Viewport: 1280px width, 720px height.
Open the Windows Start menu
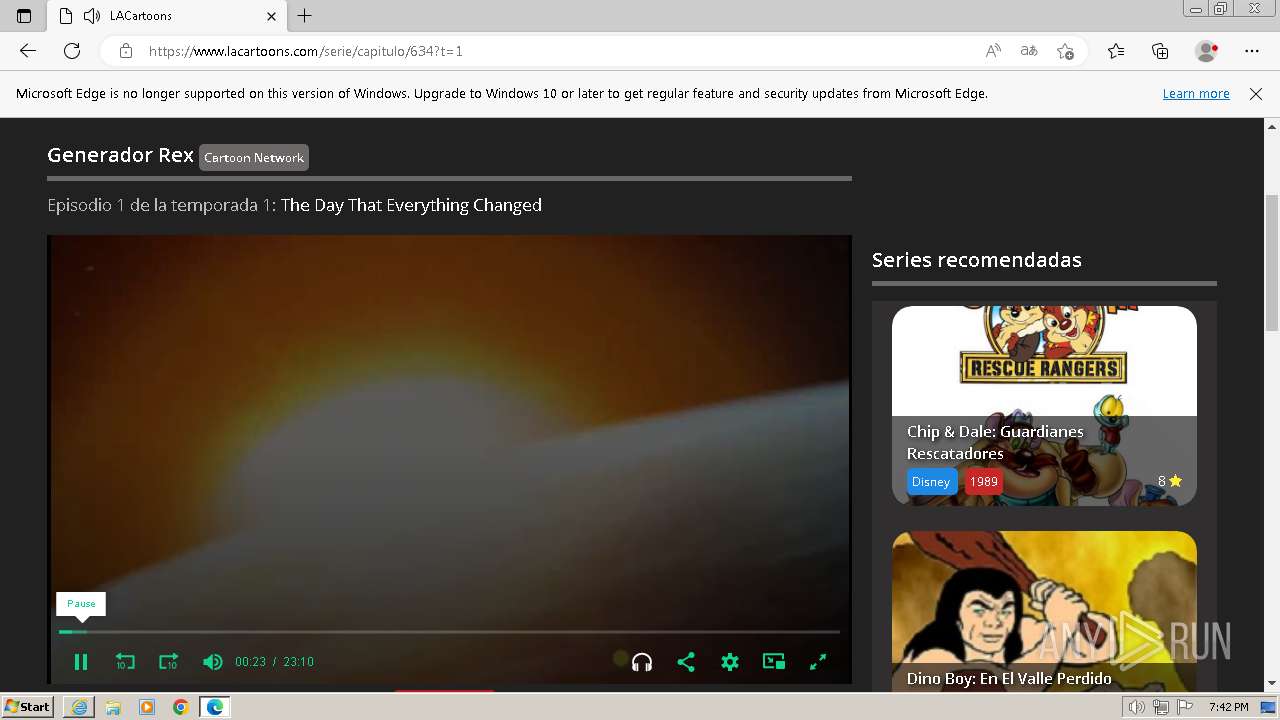[x=28, y=707]
